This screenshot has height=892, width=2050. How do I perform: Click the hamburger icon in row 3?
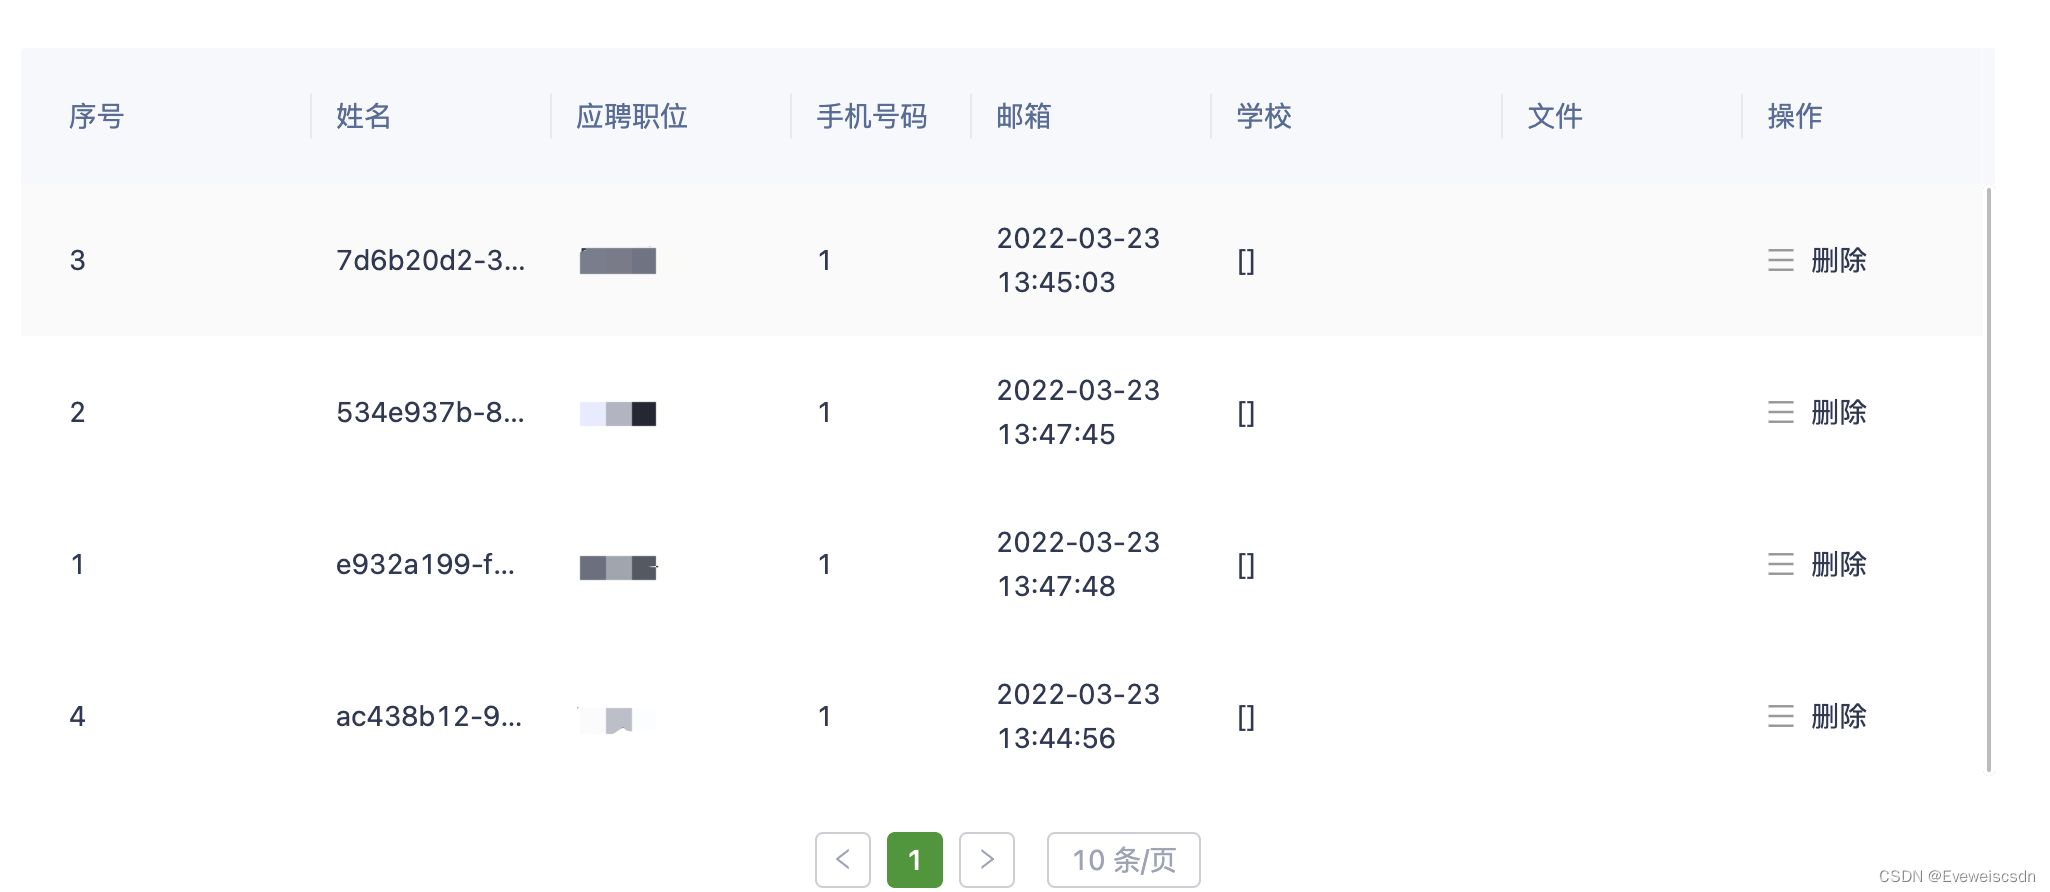(1780, 260)
